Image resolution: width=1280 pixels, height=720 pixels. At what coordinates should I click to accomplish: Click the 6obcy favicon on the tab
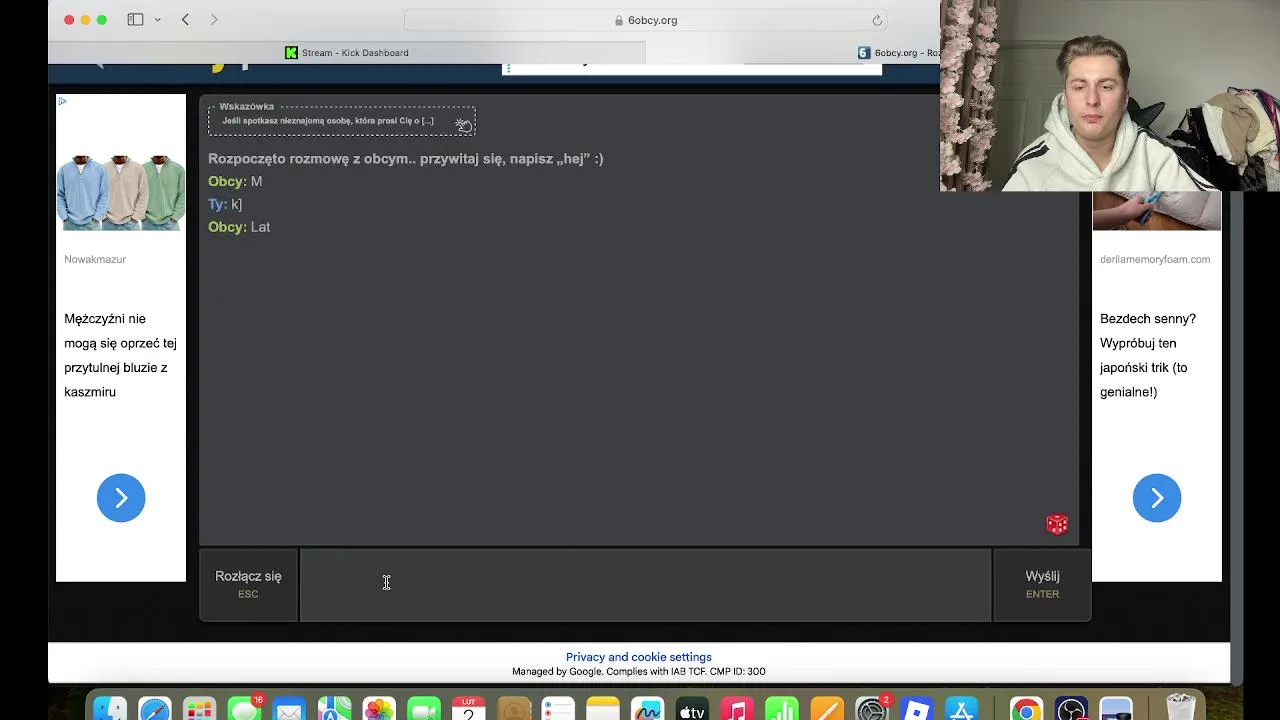(x=864, y=53)
